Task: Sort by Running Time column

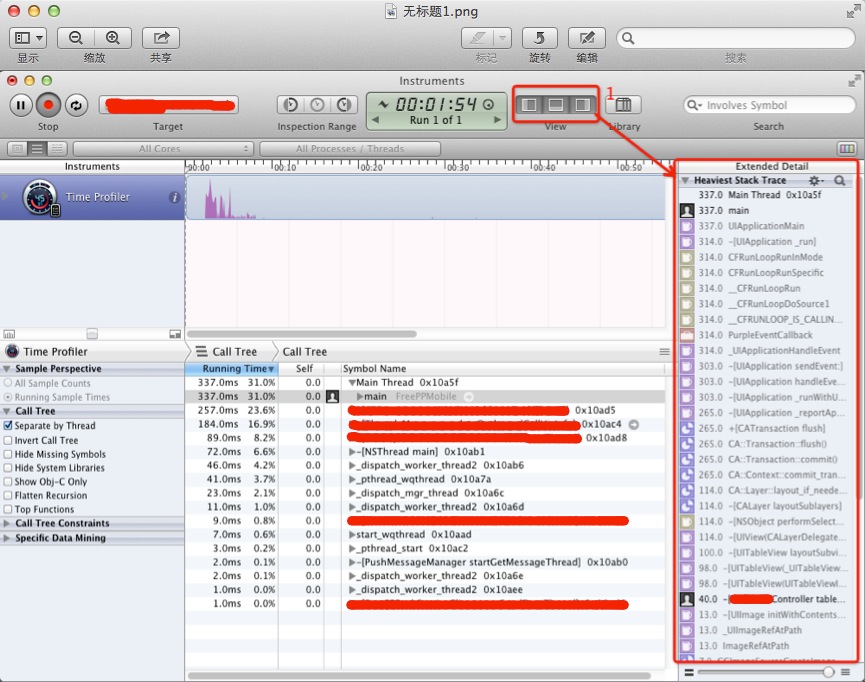Action: coord(232,369)
